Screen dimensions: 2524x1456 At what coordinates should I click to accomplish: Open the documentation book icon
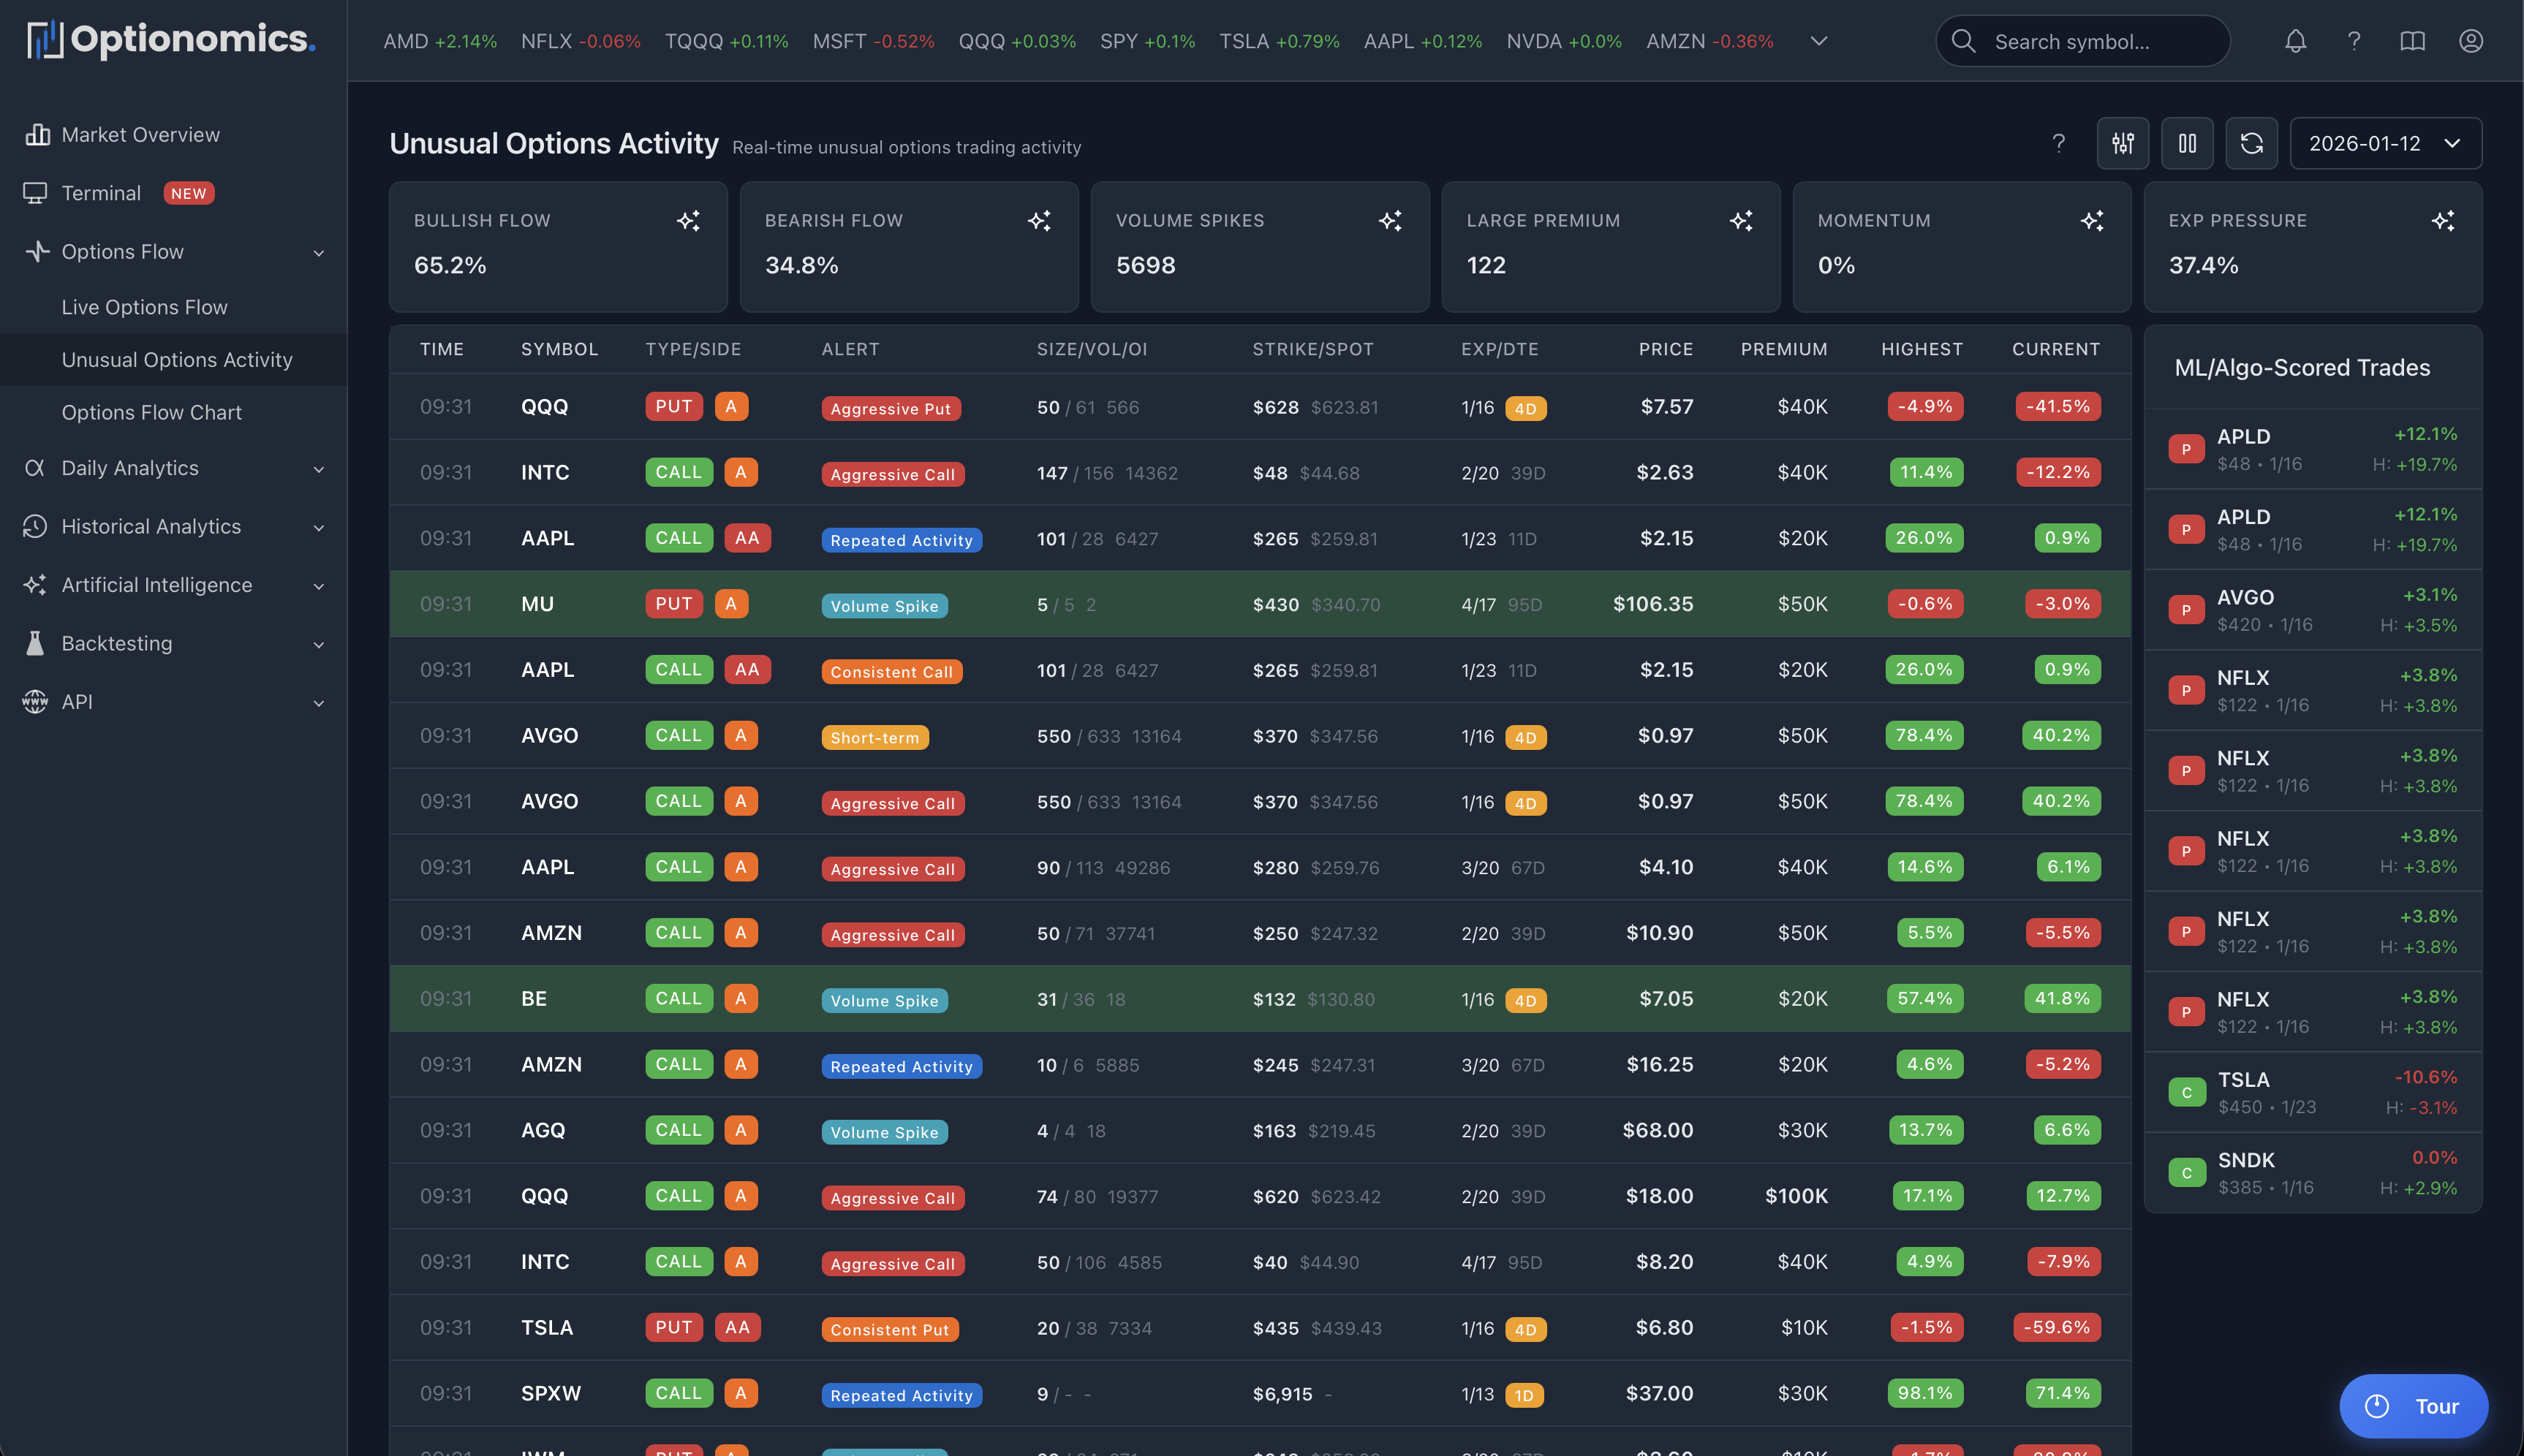2412,41
